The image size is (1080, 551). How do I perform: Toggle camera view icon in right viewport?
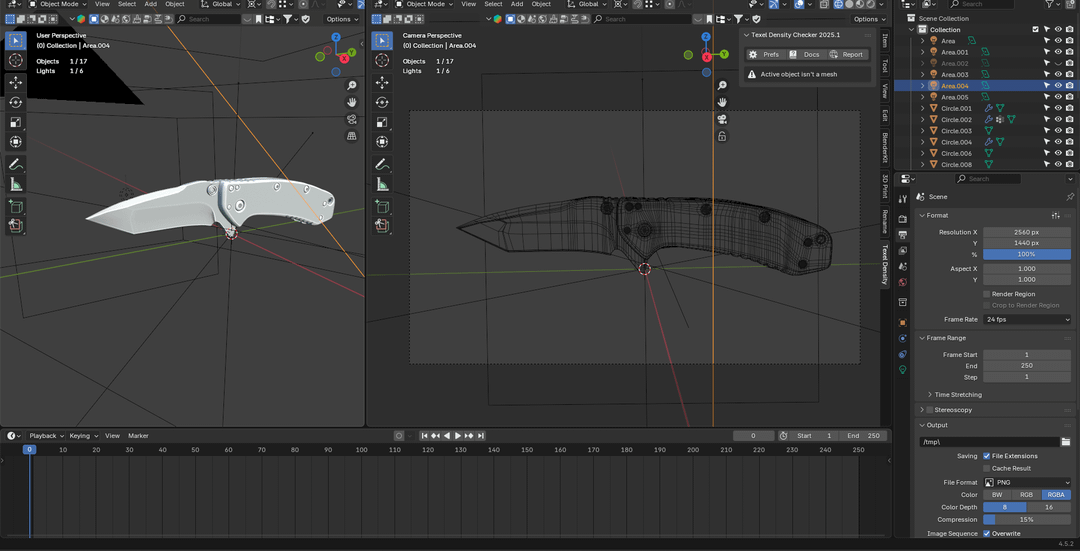pos(722,119)
